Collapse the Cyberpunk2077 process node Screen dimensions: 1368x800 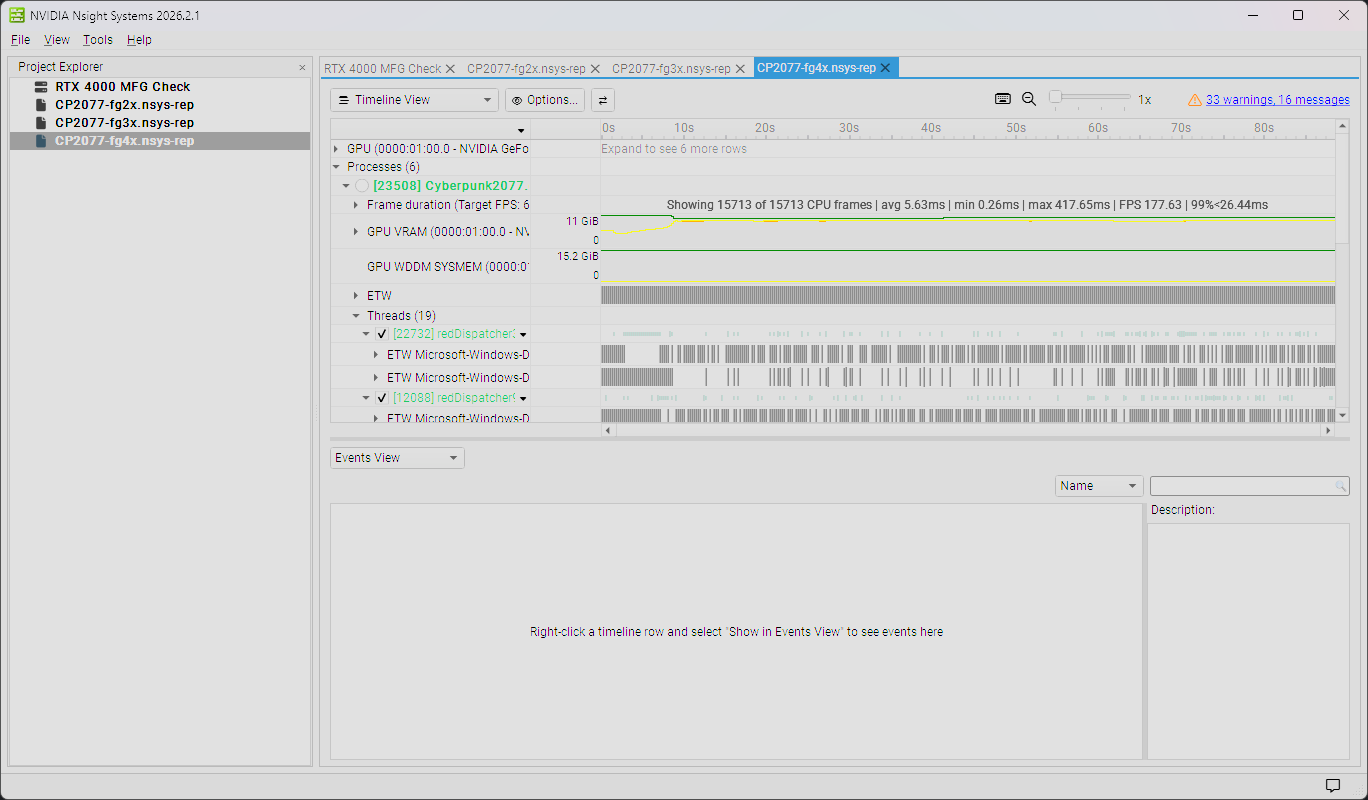tap(346, 186)
